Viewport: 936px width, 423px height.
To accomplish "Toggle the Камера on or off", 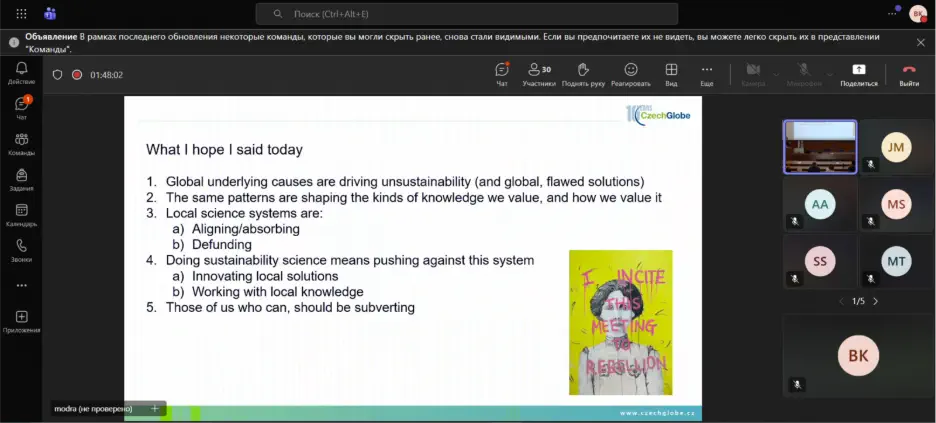I will (x=753, y=74).
